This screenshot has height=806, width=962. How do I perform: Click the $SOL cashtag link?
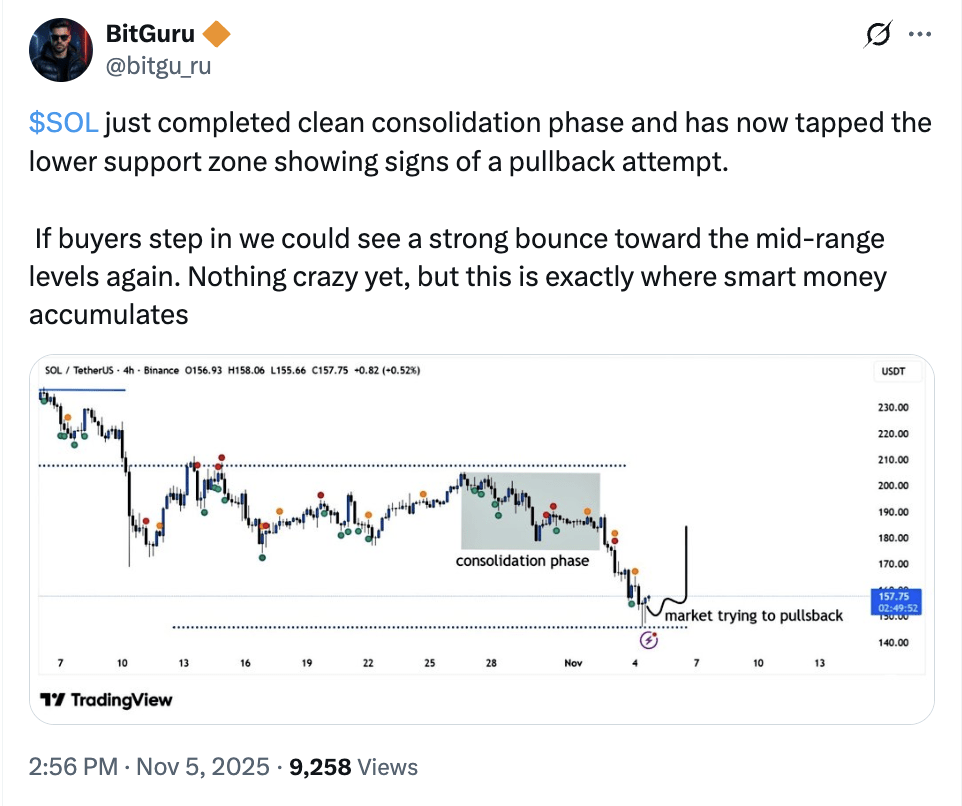pos(64,123)
